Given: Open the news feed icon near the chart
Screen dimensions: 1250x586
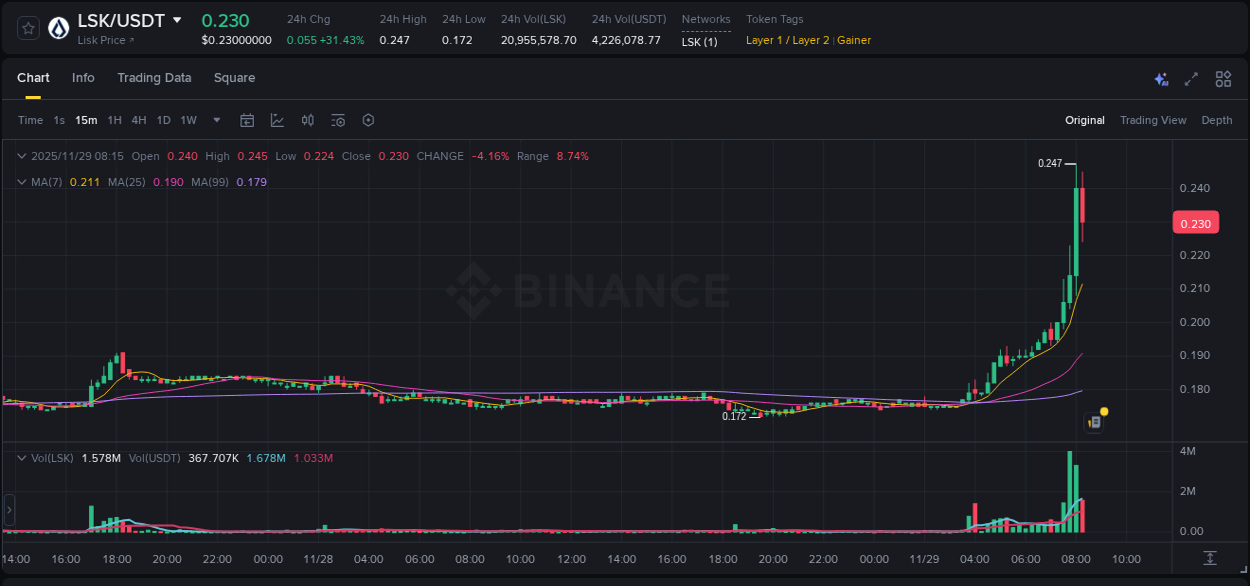Looking at the screenshot, I should click(1093, 421).
